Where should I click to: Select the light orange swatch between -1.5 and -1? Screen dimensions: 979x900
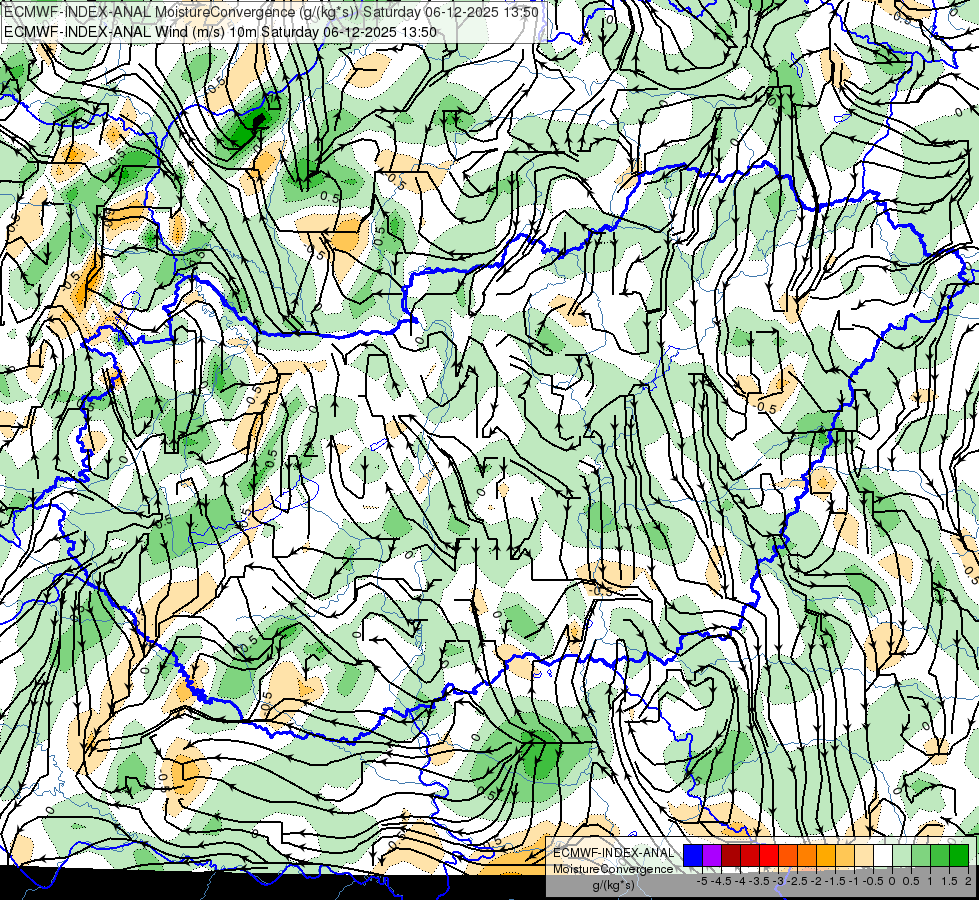coord(845,856)
